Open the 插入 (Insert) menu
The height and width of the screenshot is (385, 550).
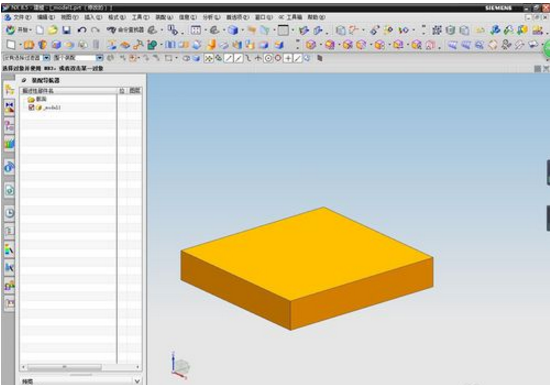93,17
